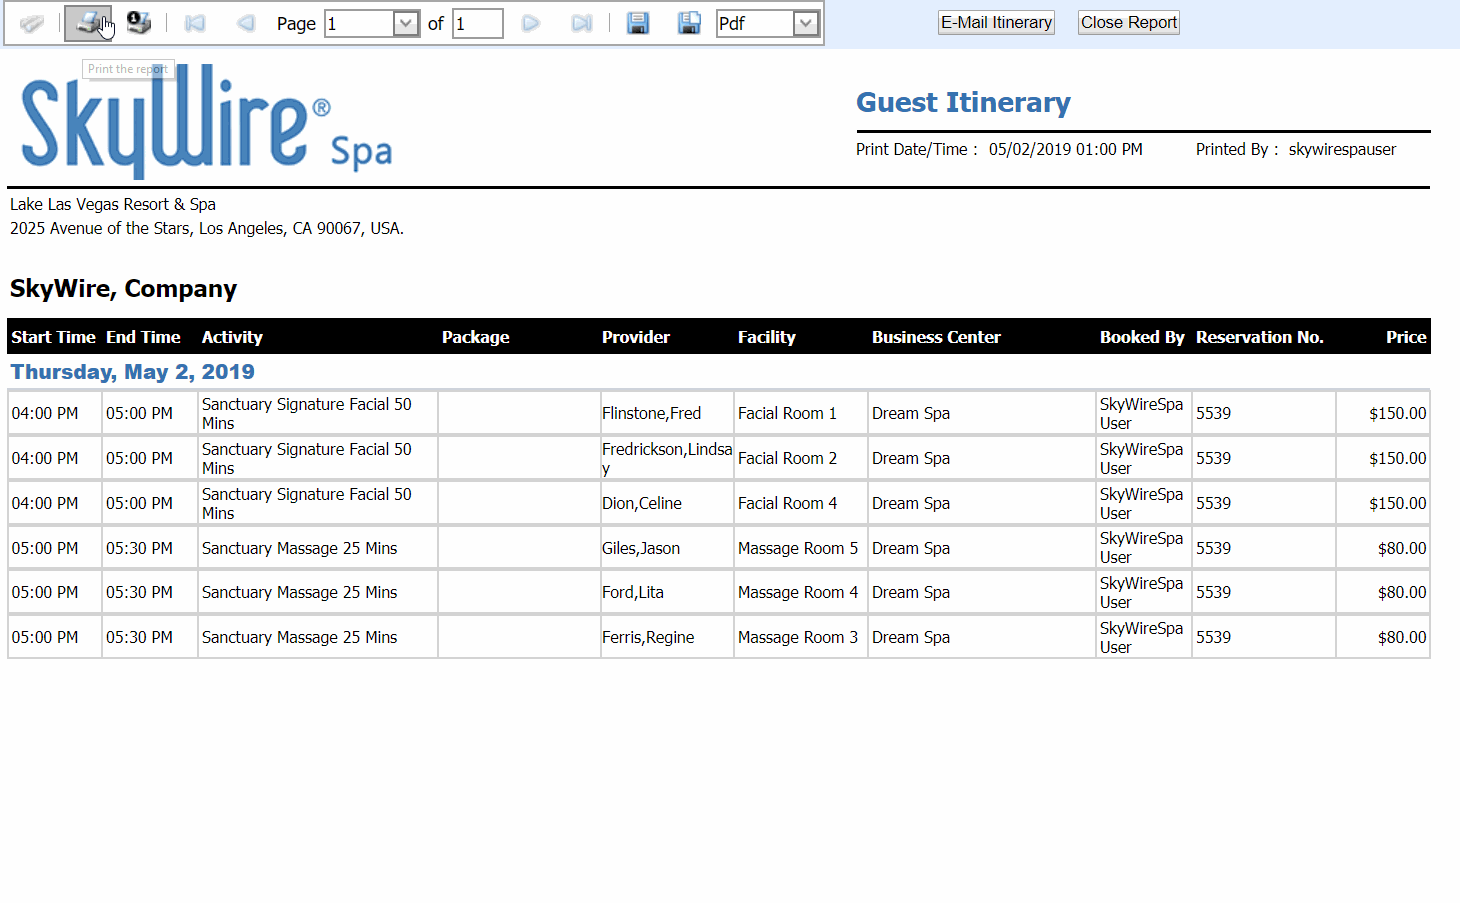Screen dimensions: 1460x903
Task: Export the report and save to disk
Action: [638, 23]
